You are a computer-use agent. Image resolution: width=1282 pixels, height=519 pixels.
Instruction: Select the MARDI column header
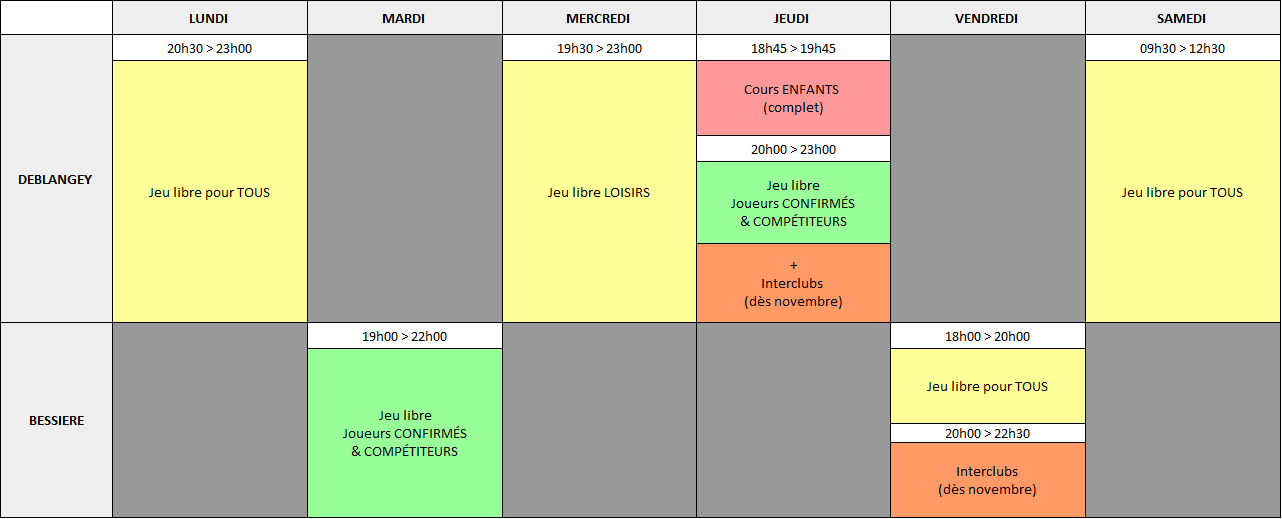tap(404, 18)
